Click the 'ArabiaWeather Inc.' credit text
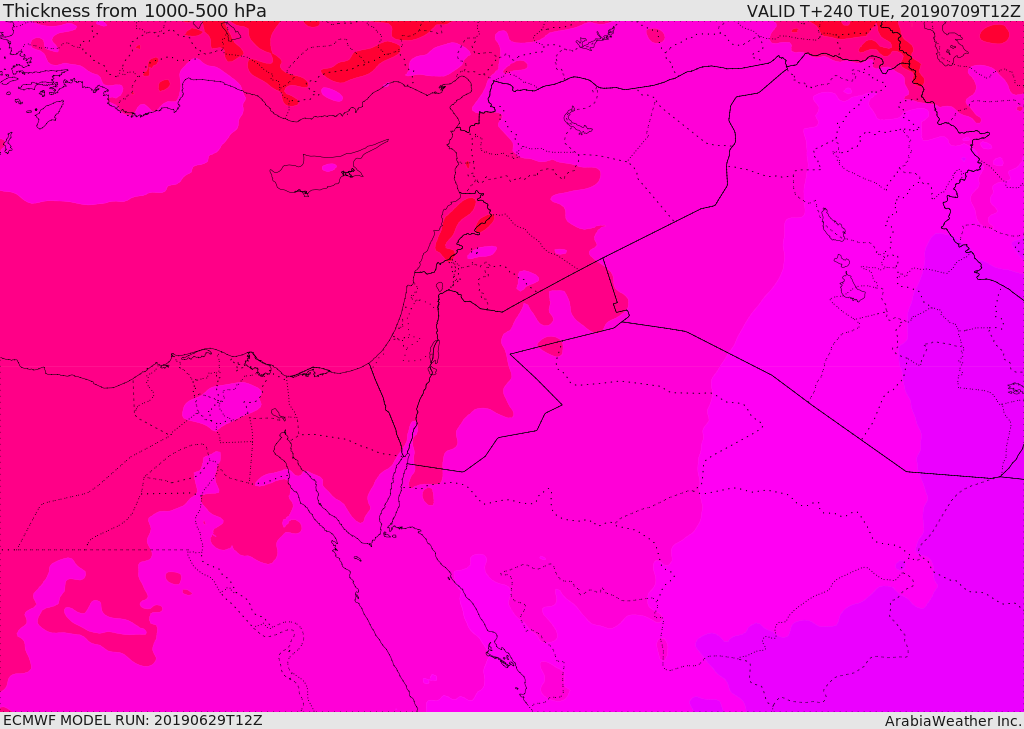 953,721
